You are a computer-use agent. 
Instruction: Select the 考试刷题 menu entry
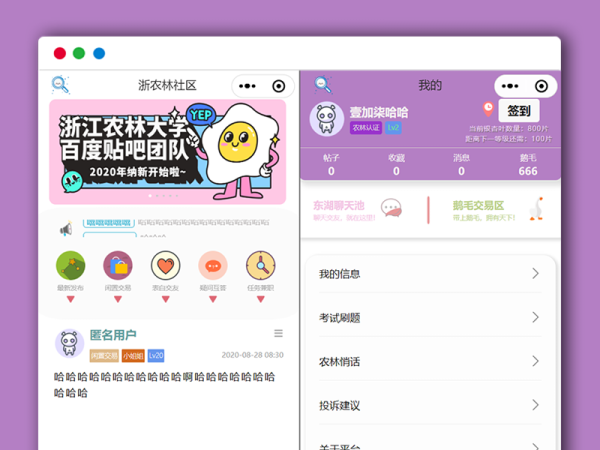[x=430, y=318]
